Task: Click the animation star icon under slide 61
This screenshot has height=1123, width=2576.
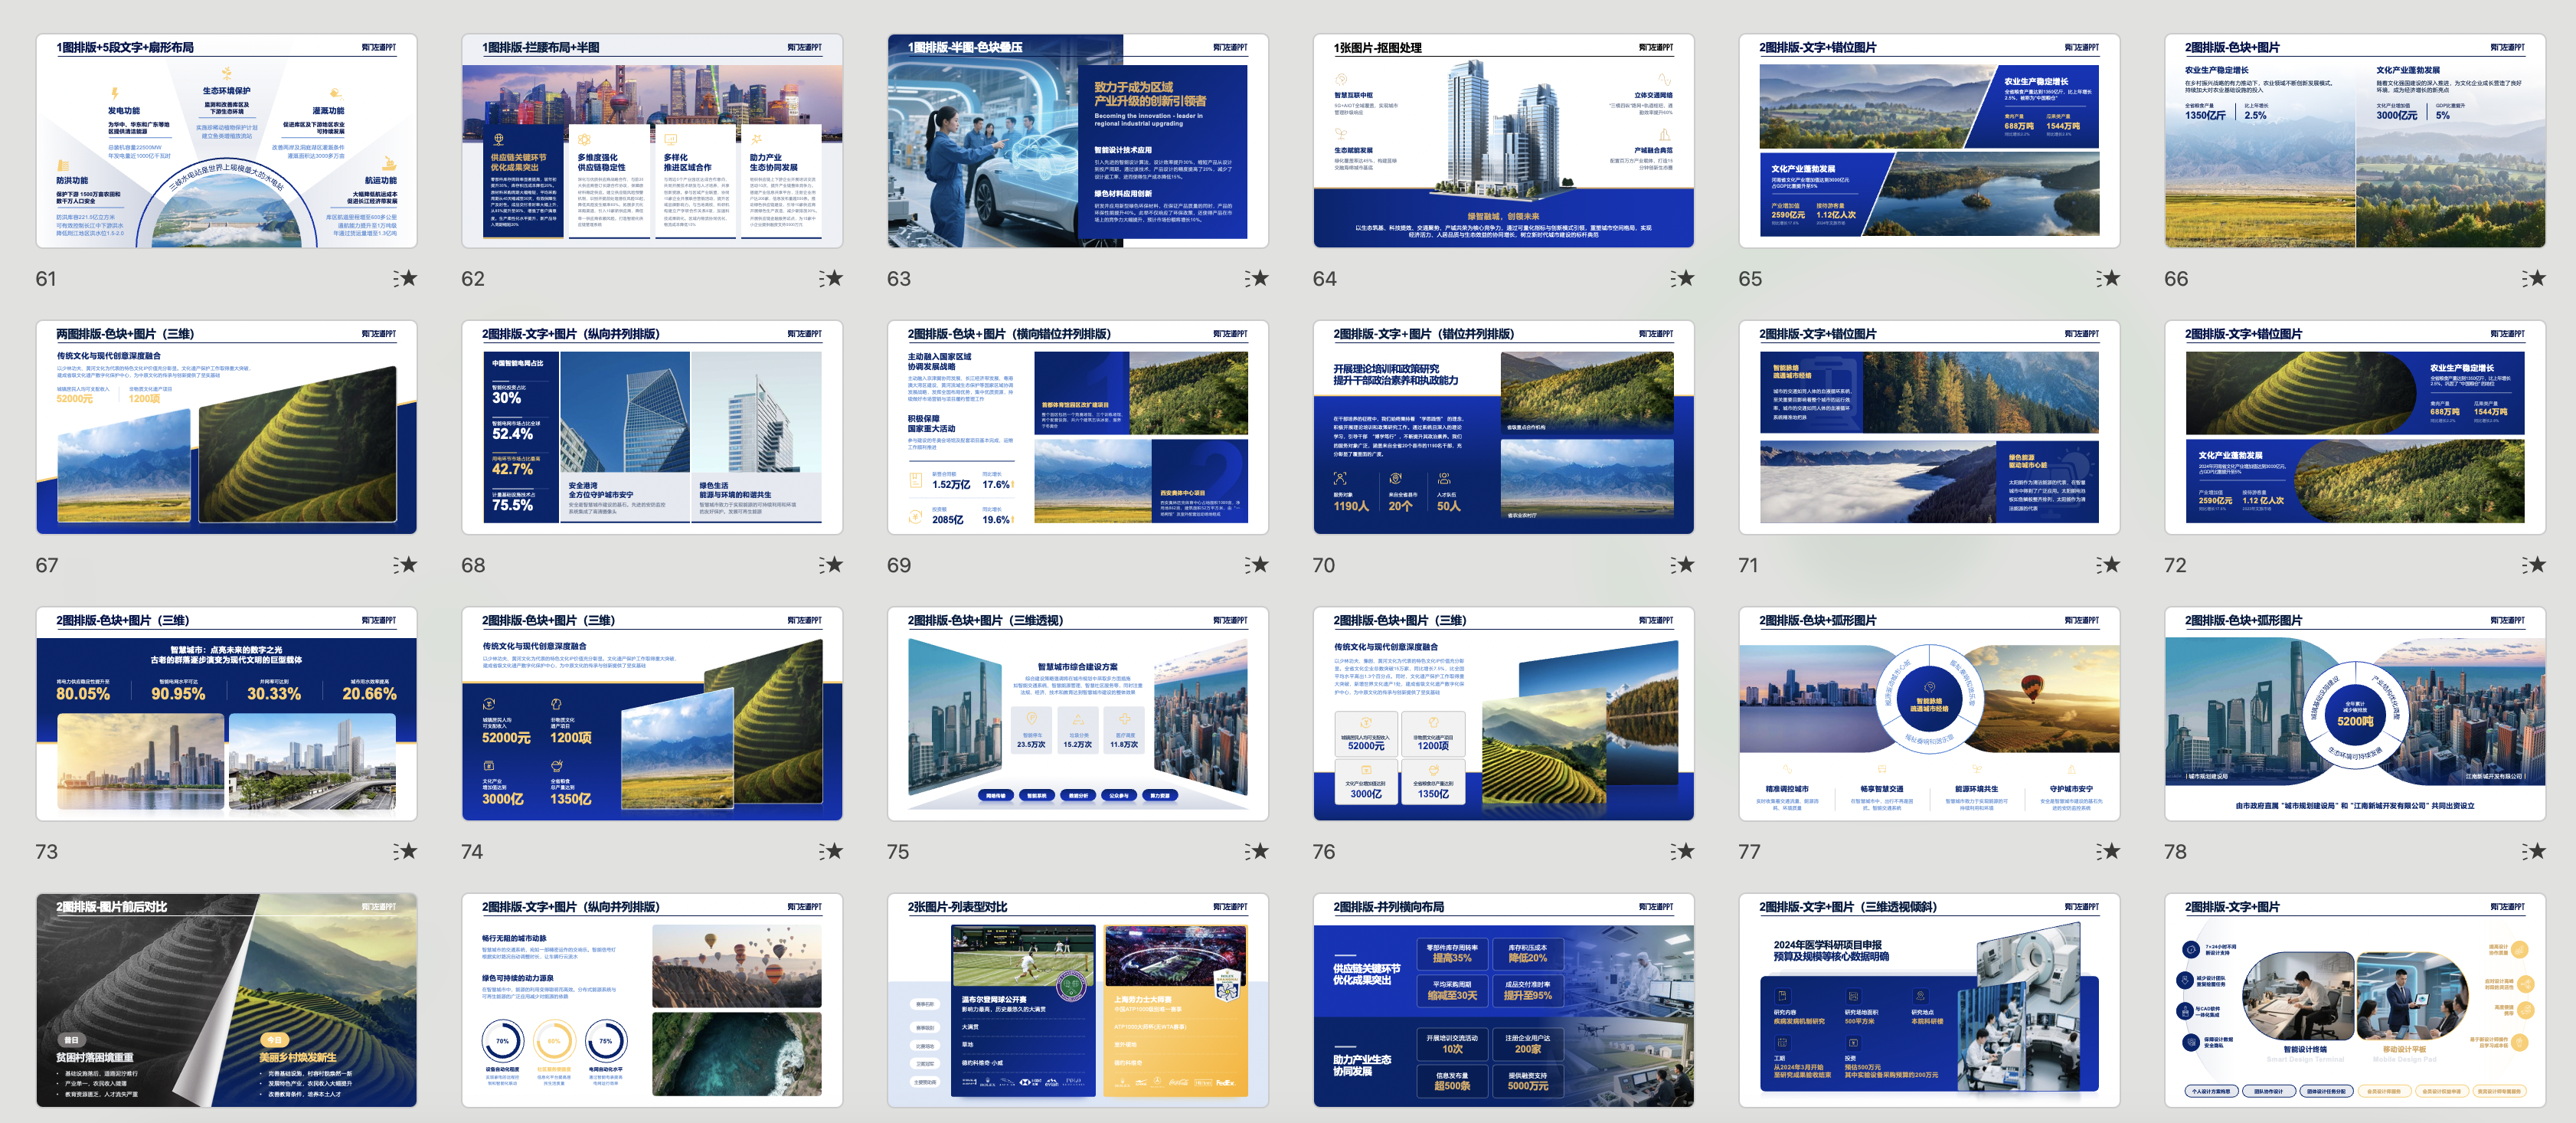Action: coord(405,278)
